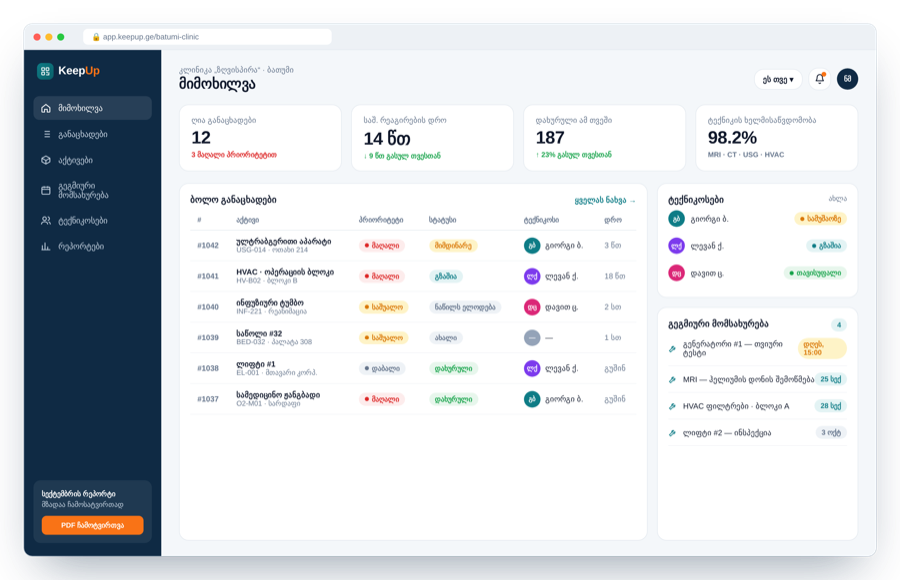Click asset ინფუზიური ტუმბო
Viewport: 900px width, 580px height.
pyautogui.click(x=270, y=303)
